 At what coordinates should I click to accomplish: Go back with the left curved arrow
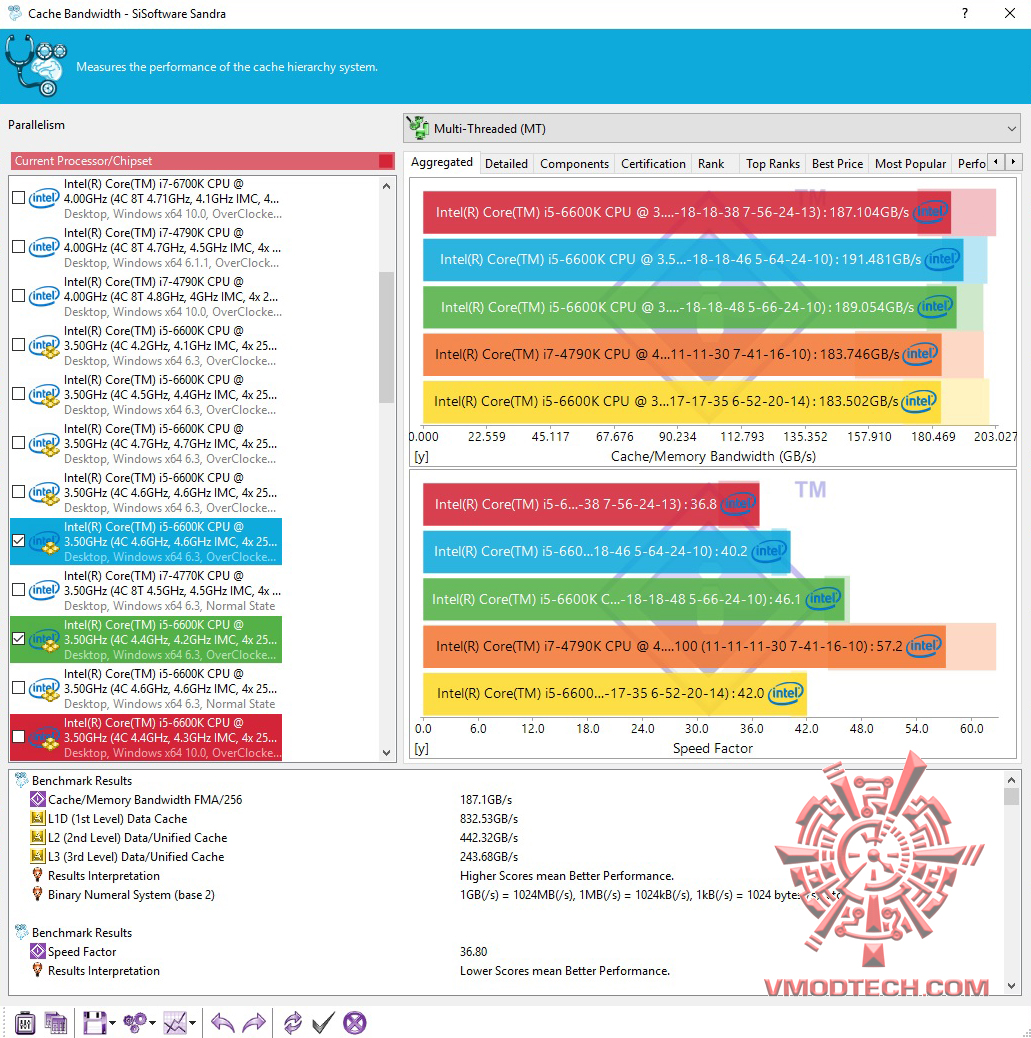(x=222, y=1023)
